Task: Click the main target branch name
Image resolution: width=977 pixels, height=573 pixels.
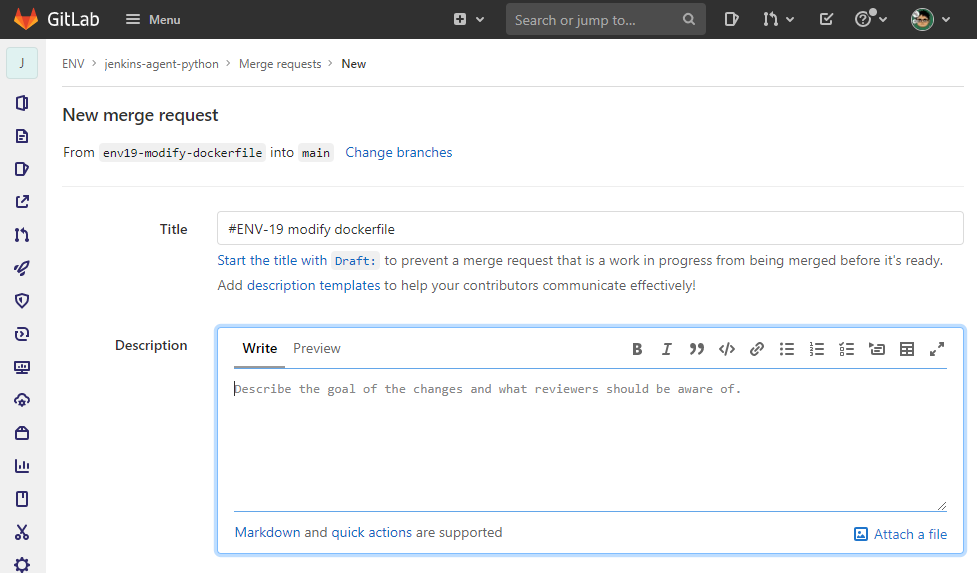Action: click(316, 153)
